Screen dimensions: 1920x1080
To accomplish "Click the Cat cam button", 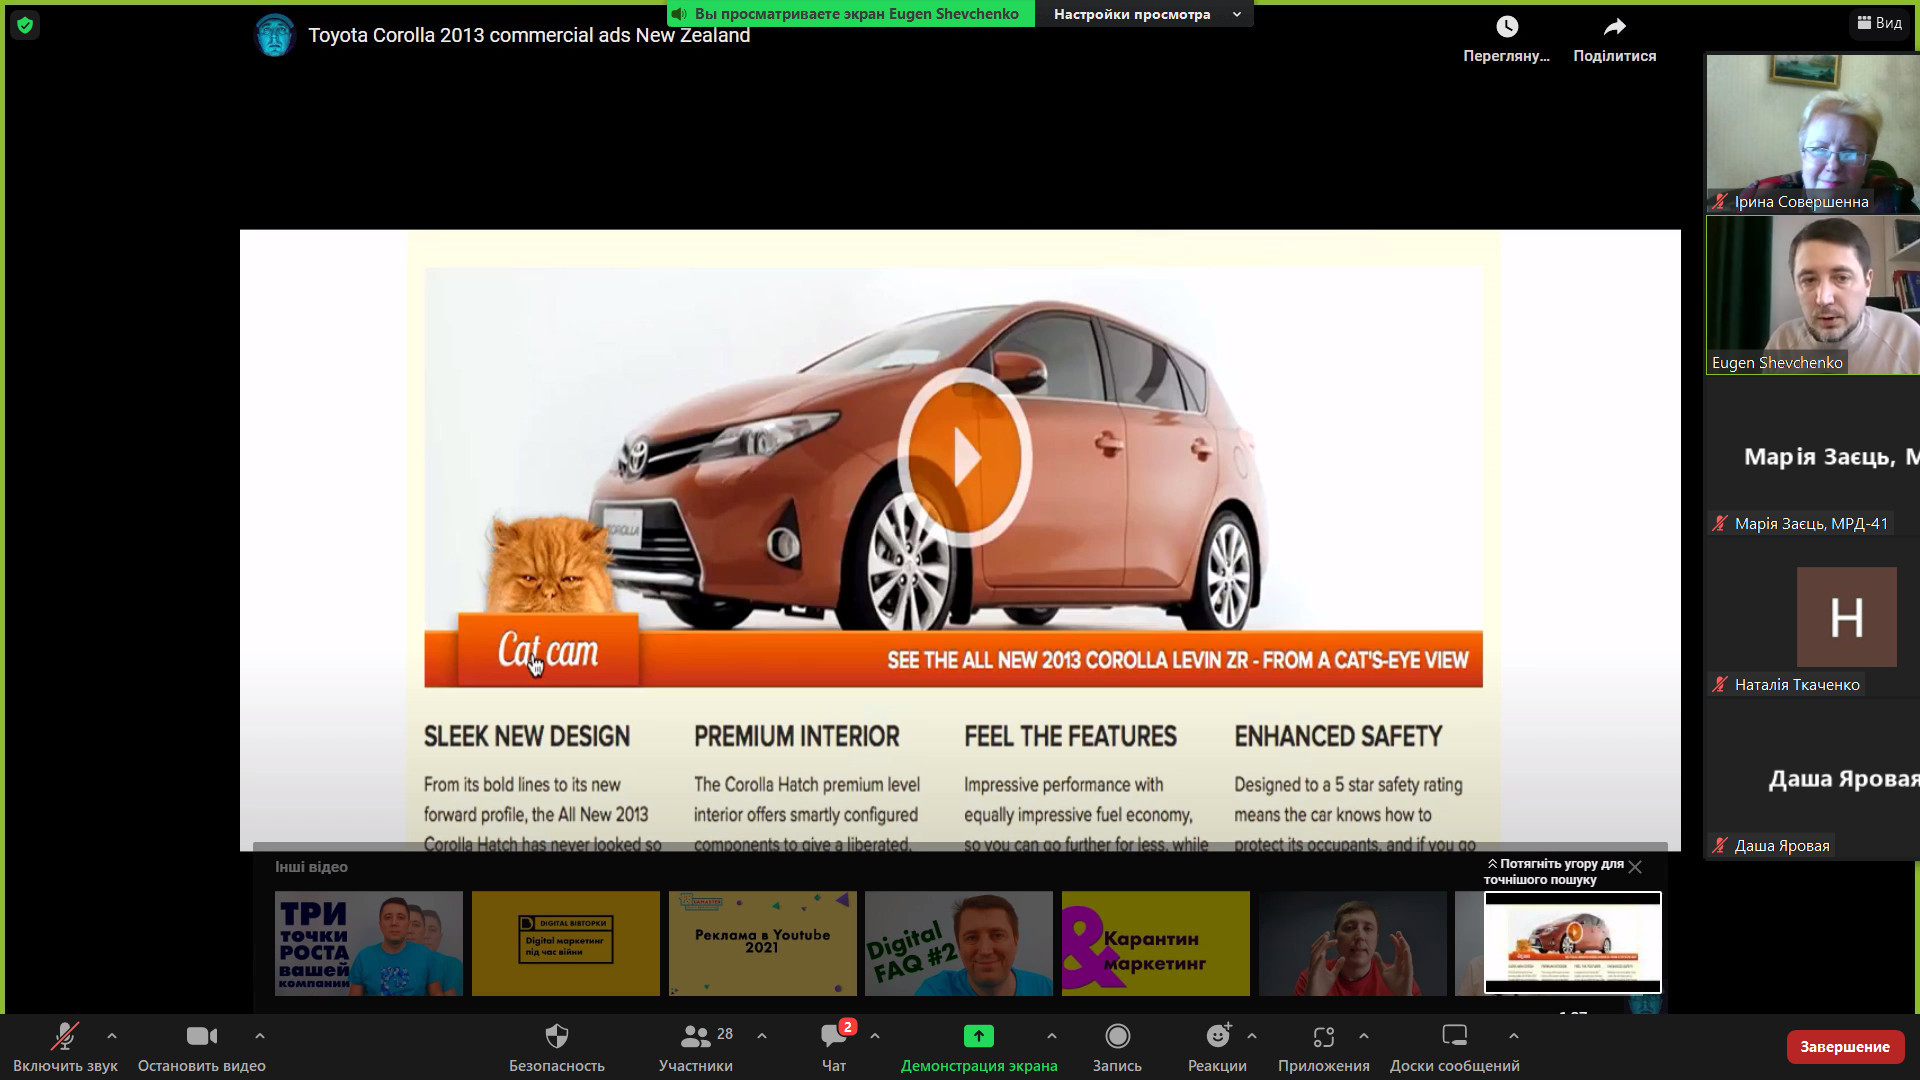I will [548, 651].
